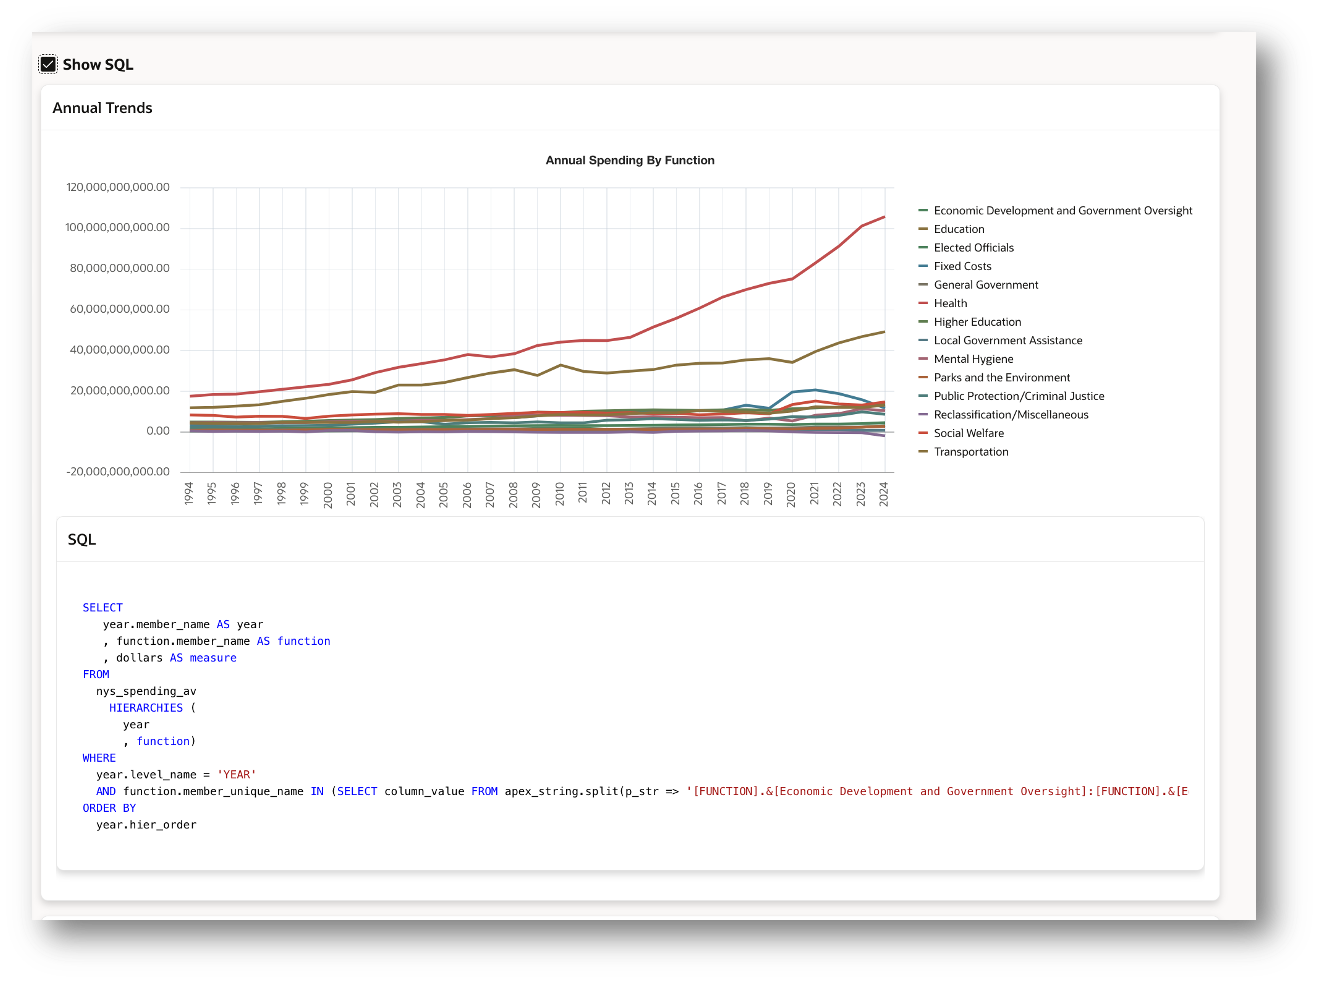Click the Economic Development legend label text
Image resolution: width=1318 pixels, height=982 pixels.
click(x=1062, y=210)
